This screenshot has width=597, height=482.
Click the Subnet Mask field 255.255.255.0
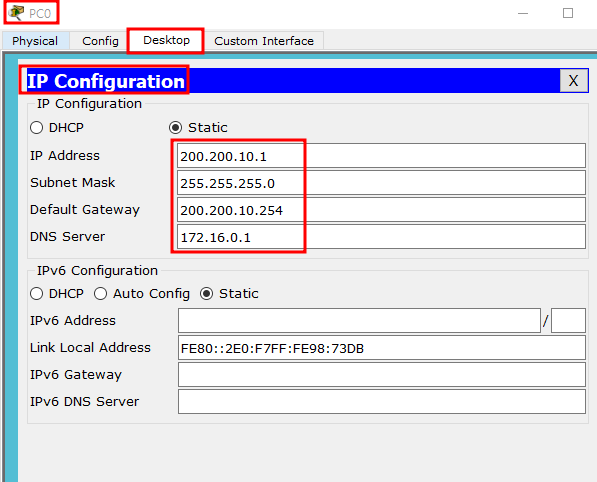[x=381, y=183]
